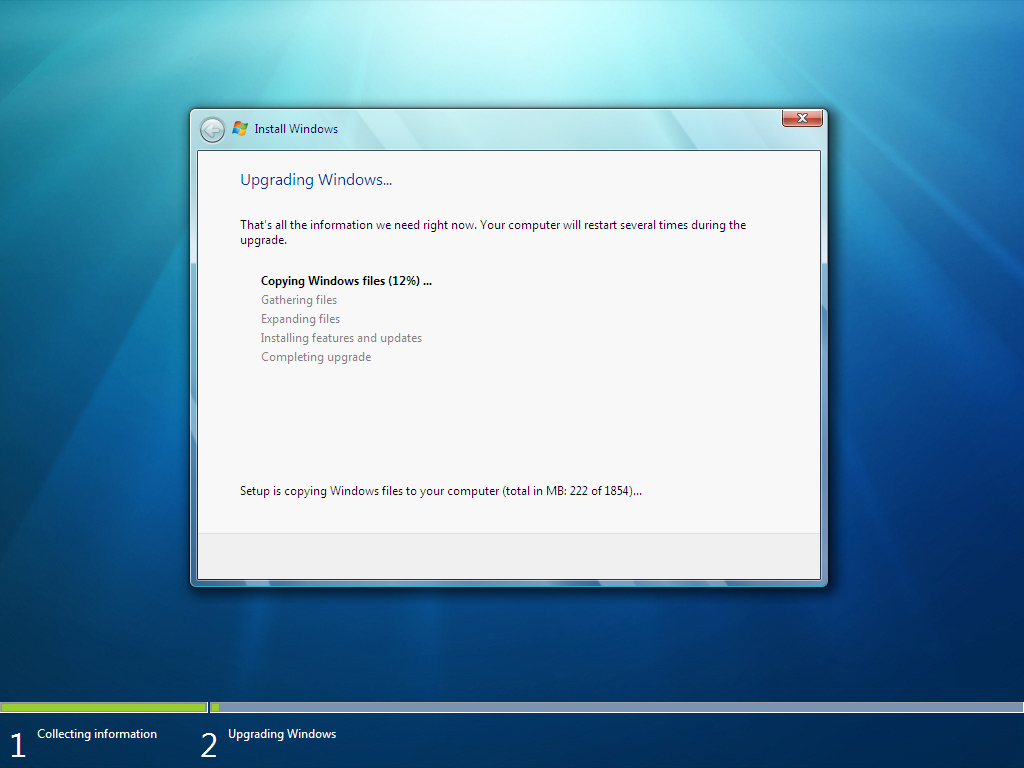The width and height of the screenshot is (1024, 768).
Task: Click the restart information paragraph
Action: point(493,232)
